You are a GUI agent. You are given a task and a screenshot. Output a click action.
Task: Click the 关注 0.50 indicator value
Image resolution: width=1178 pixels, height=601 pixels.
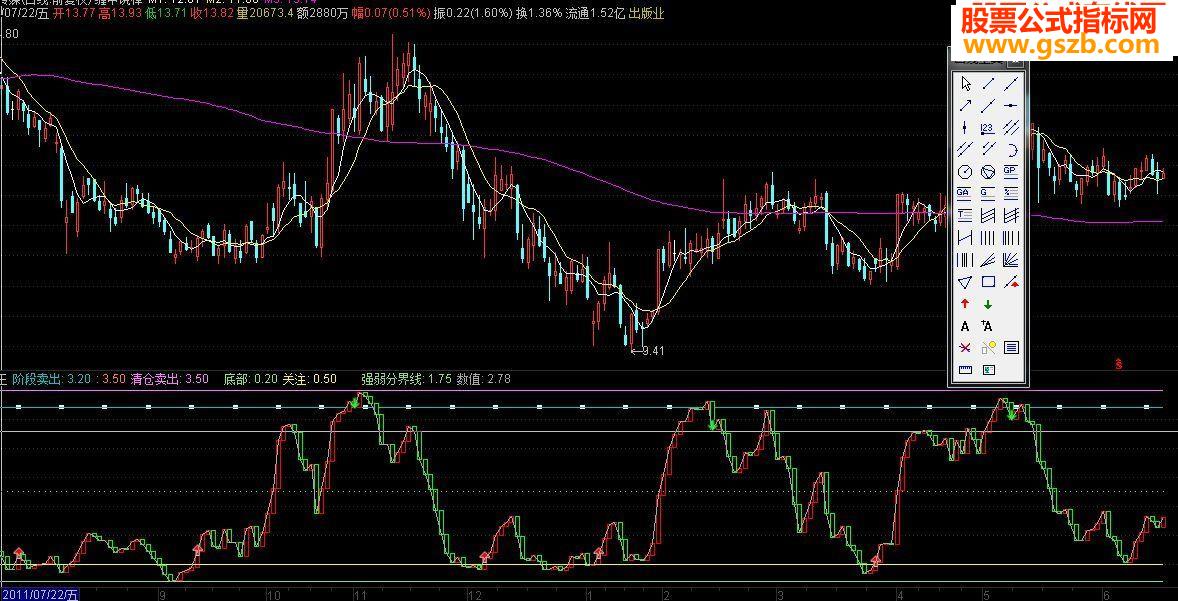[x=309, y=379]
